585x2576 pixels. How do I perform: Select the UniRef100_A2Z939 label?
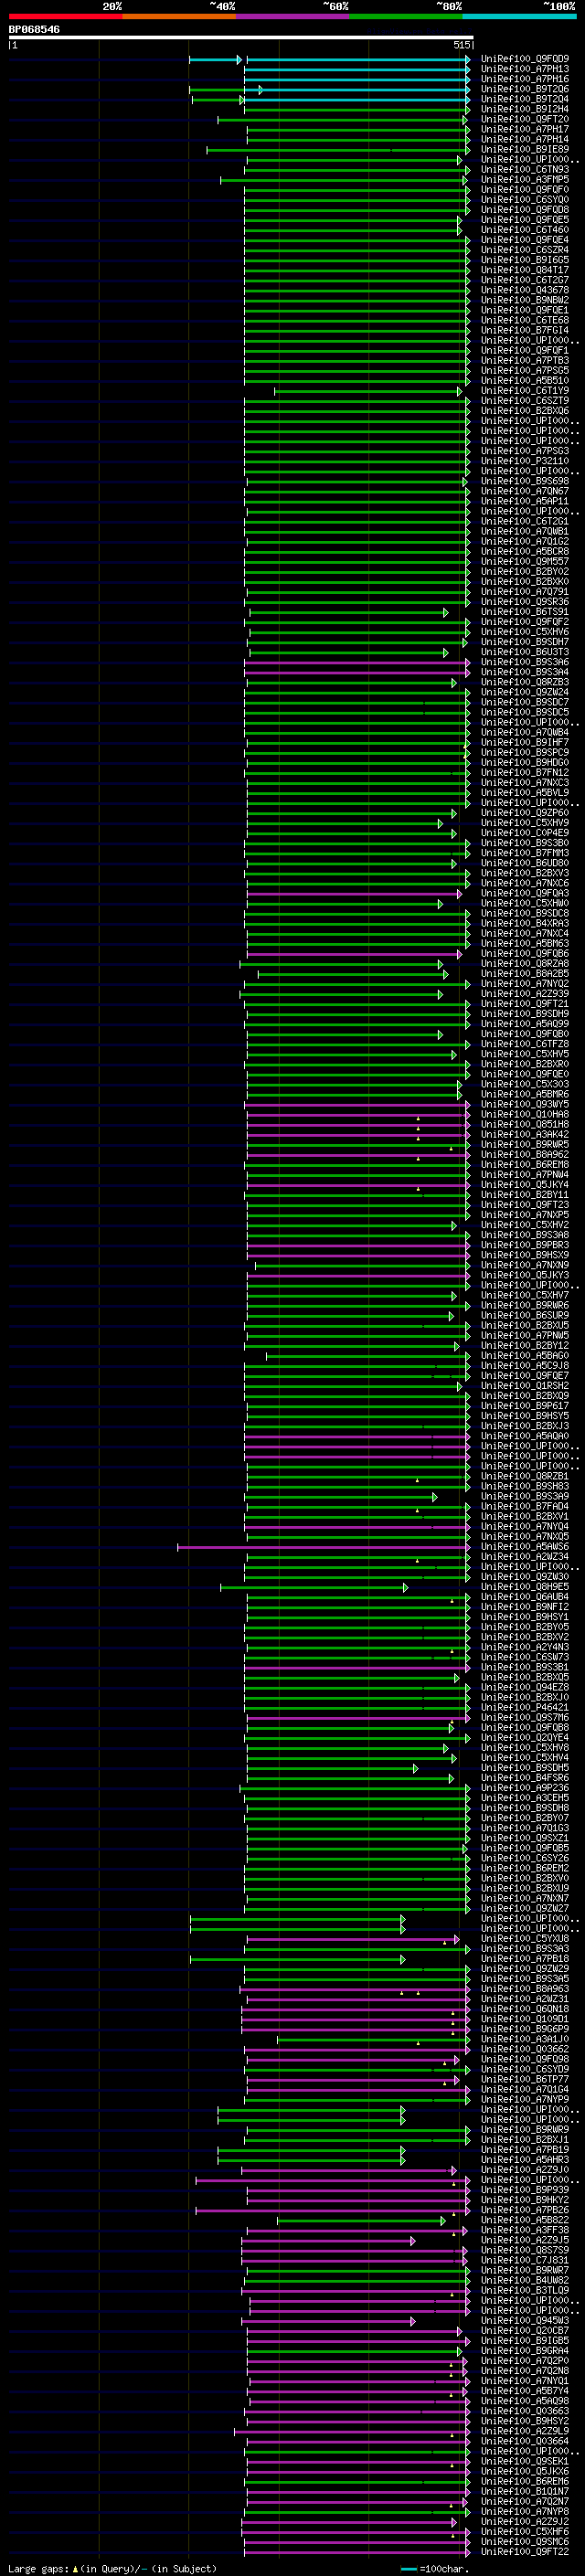(525, 994)
